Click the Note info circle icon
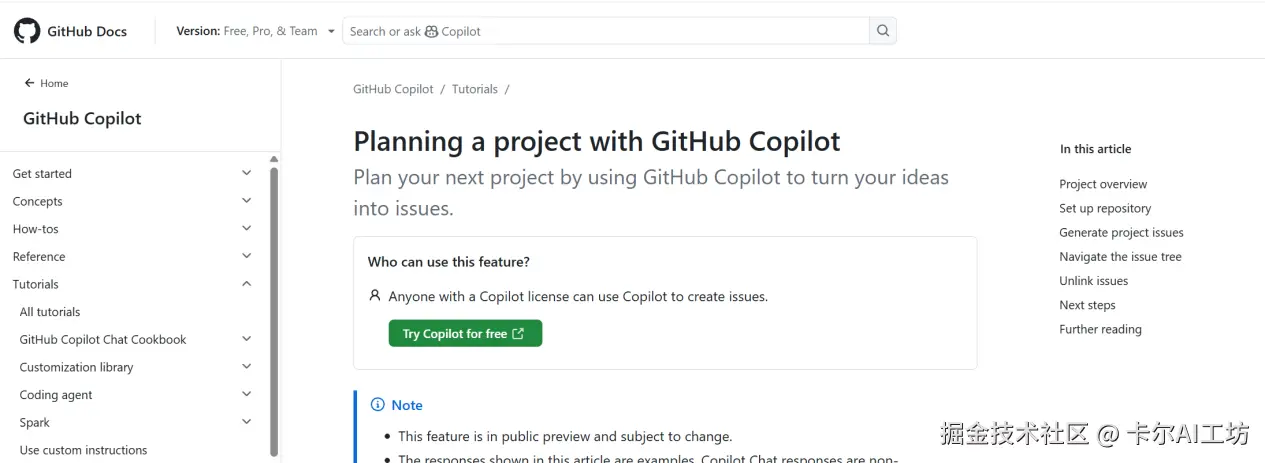This screenshot has width=1265, height=463. [x=377, y=405]
